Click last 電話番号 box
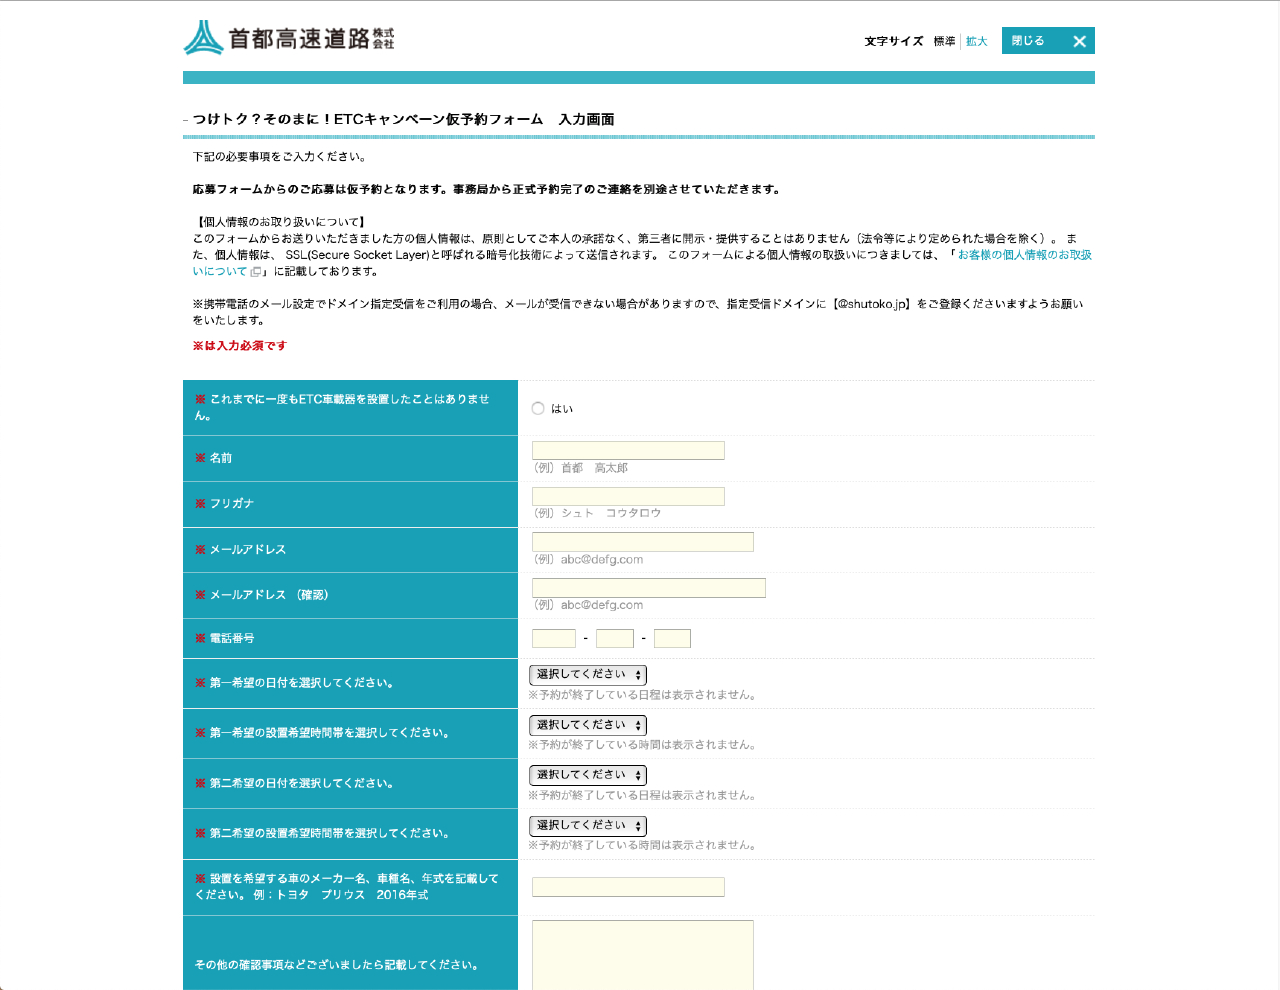The height and width of the screenshot is (990, 1280). (x=672, y=638)
